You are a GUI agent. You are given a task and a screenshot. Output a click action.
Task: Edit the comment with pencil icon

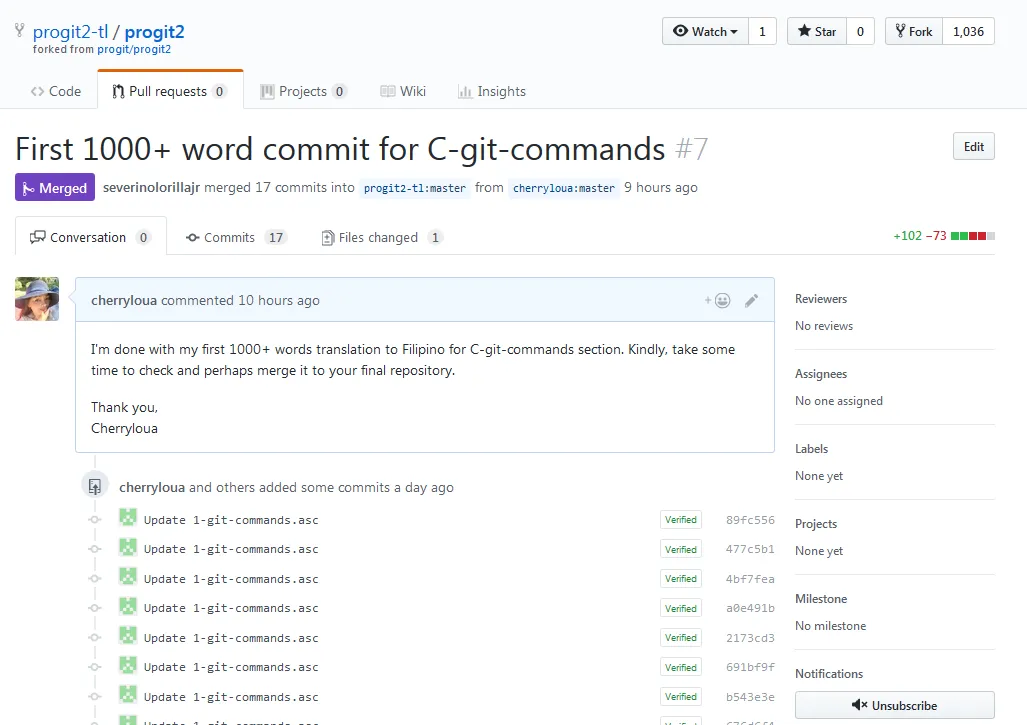point(751,301)
